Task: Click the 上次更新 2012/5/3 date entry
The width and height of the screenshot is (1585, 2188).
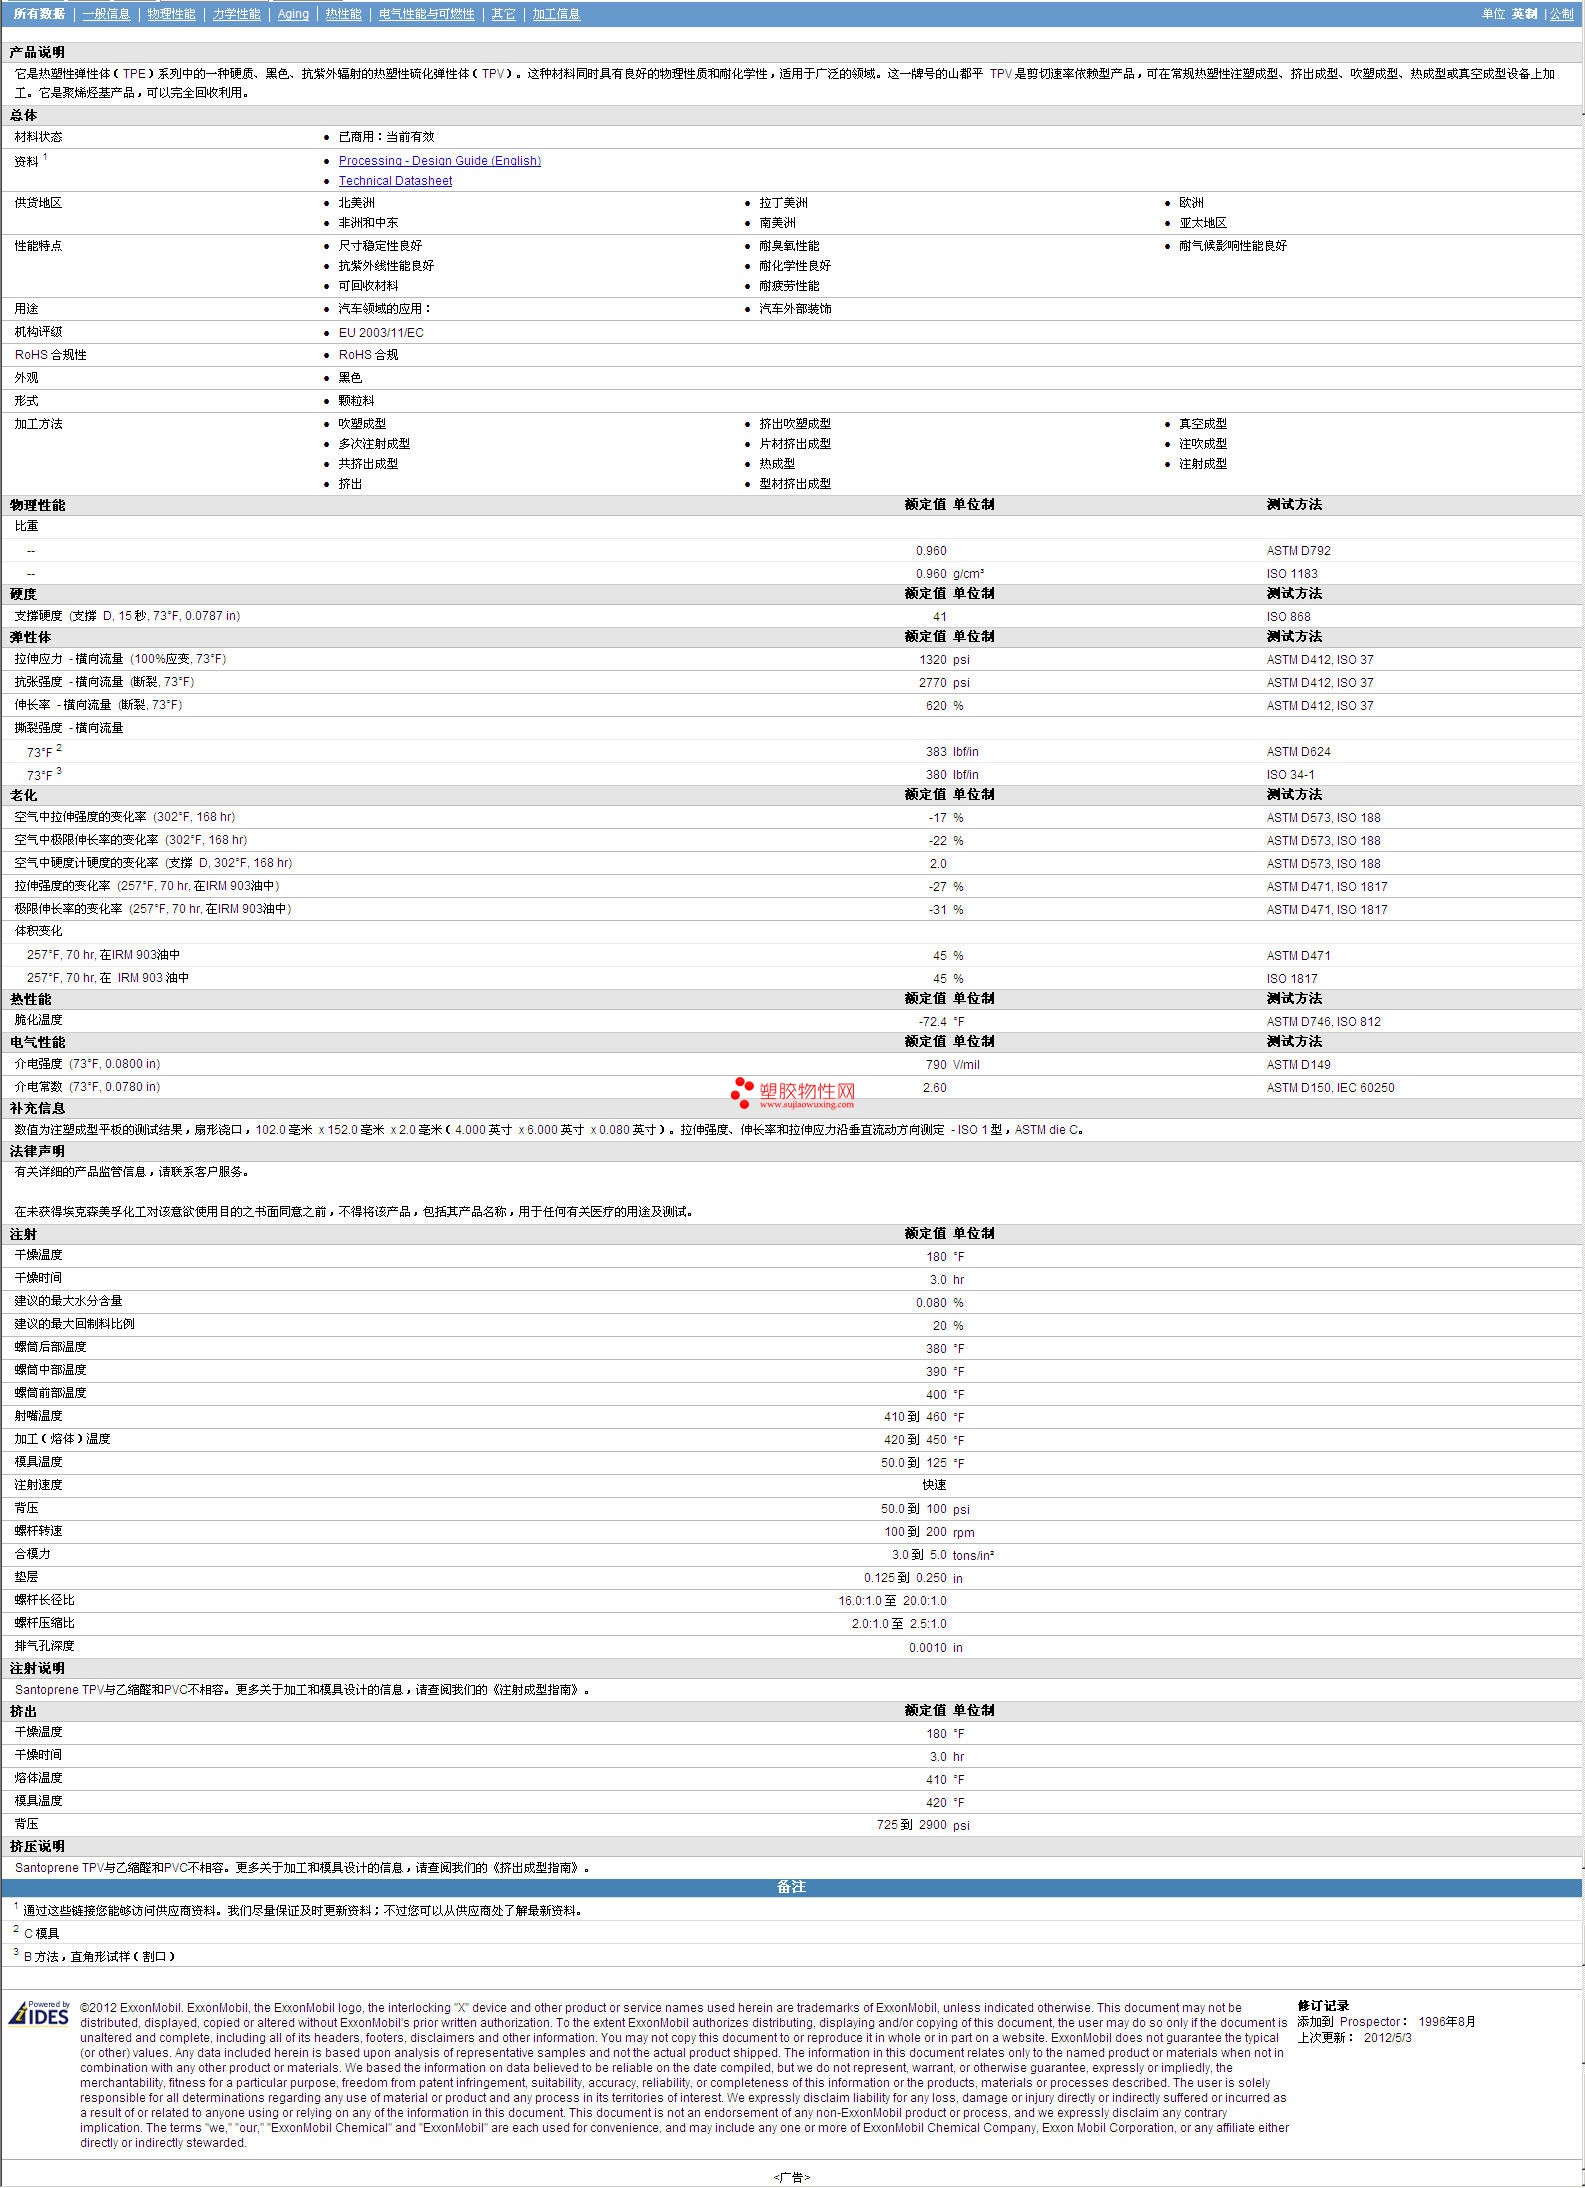Action: [x=1354, y=2037]
